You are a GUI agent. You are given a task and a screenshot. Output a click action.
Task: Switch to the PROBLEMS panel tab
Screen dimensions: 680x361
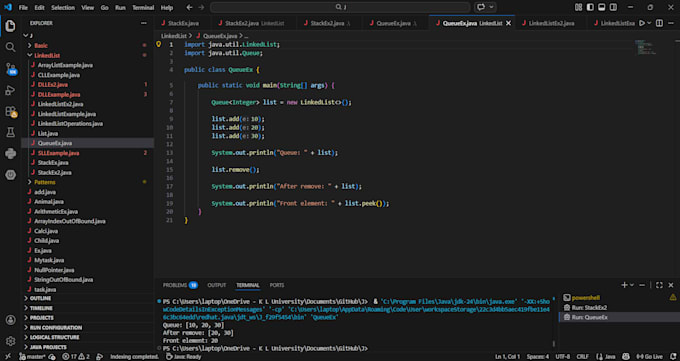(x=180, y=285)
